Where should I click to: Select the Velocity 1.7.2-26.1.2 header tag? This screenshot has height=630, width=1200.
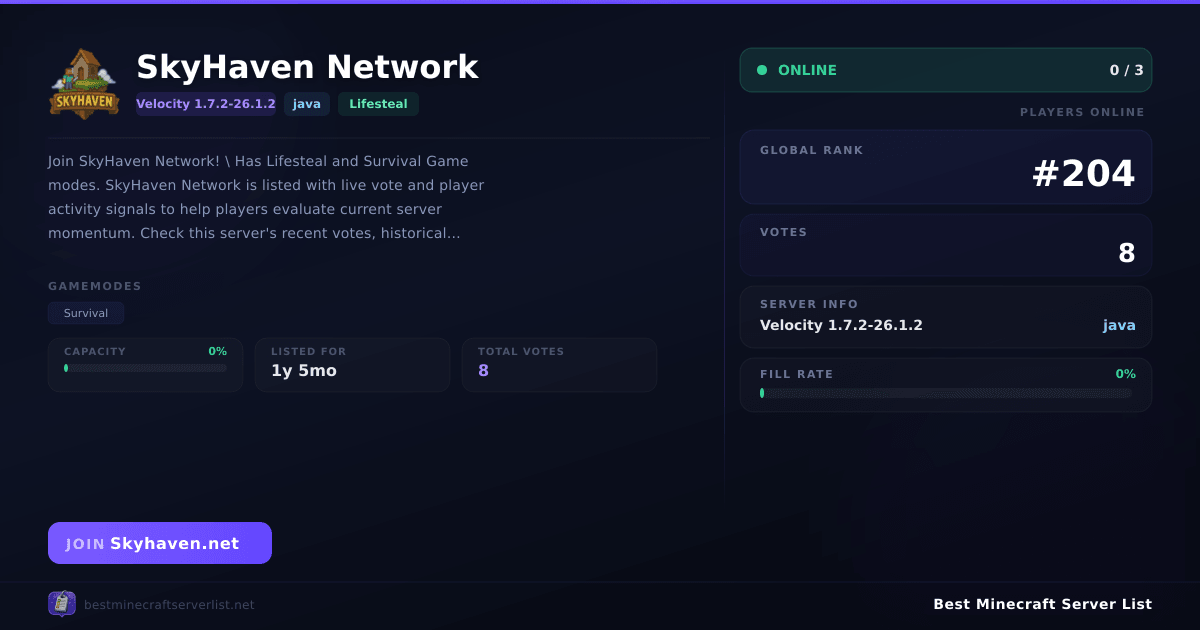pyautogui.click(x=206, y=104)
